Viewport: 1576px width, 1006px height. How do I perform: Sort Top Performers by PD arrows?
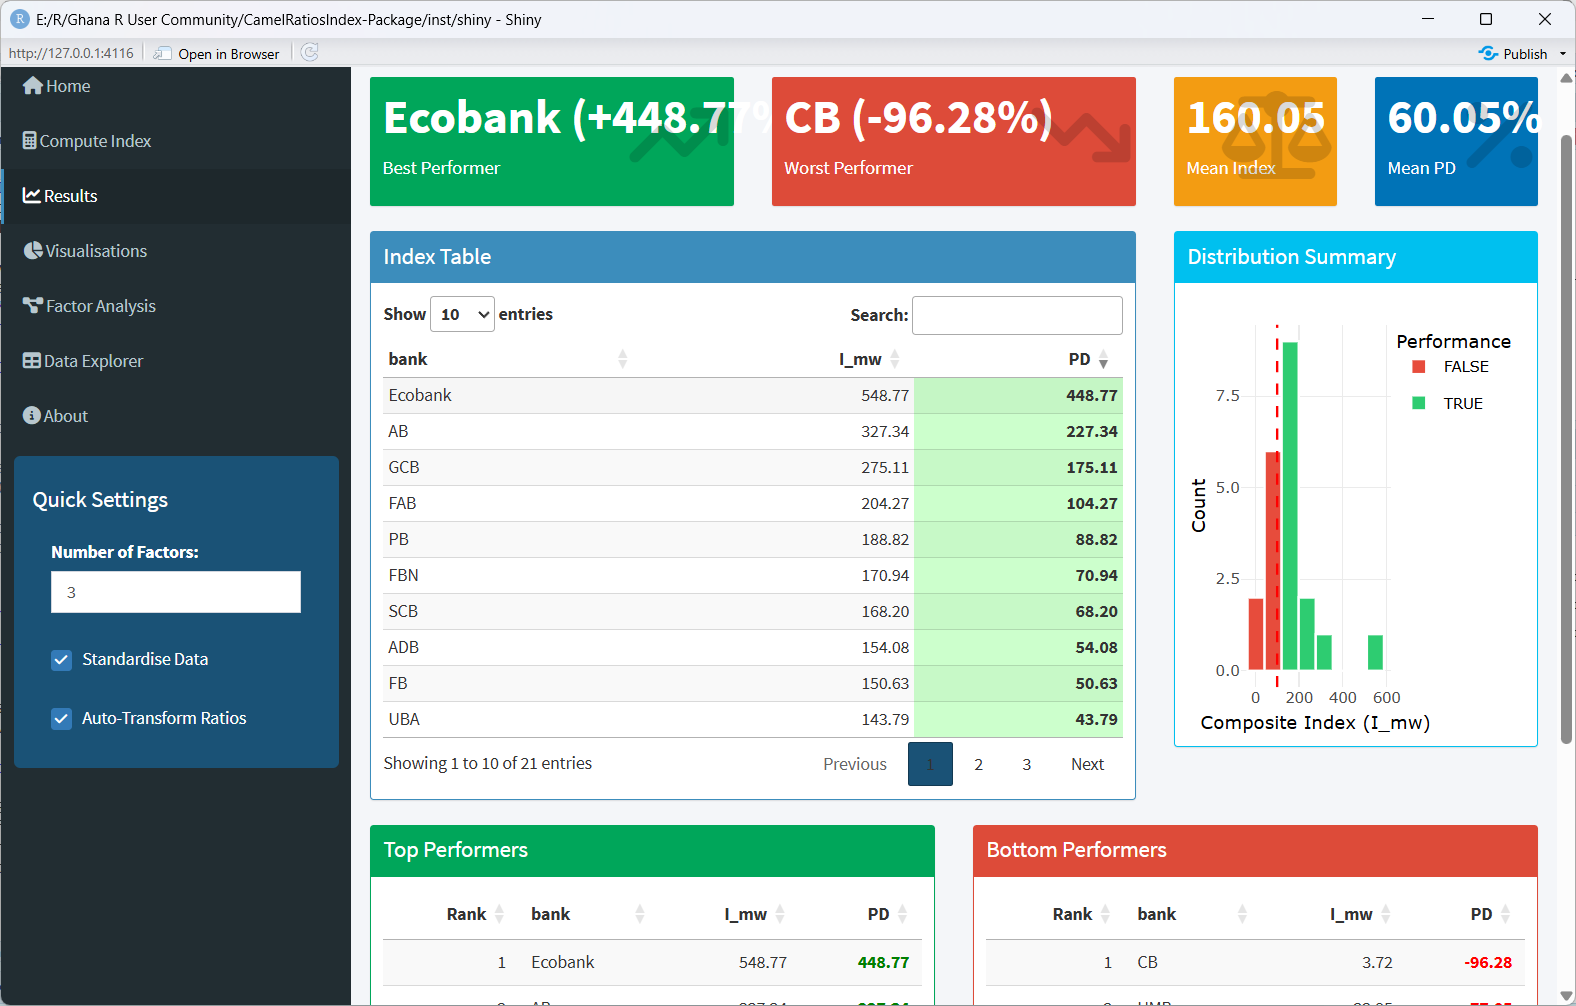coord(902,914)
